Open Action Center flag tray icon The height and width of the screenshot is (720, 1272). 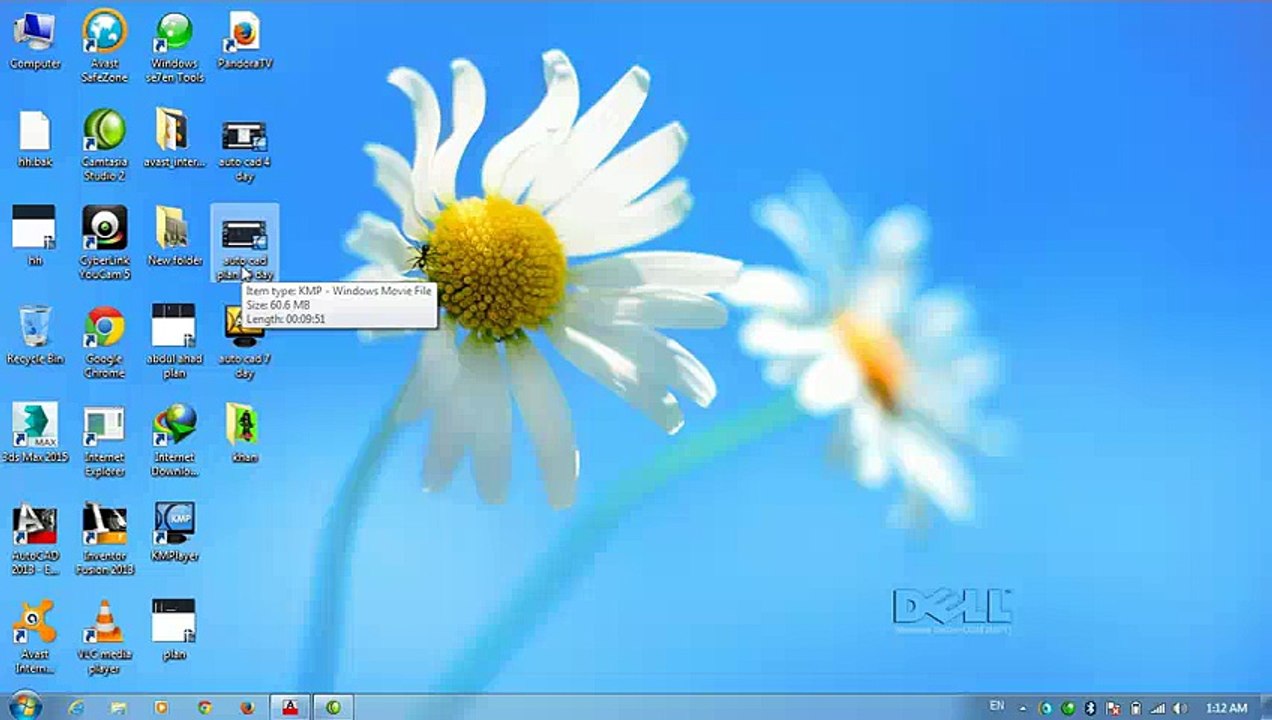(1114, 708)
